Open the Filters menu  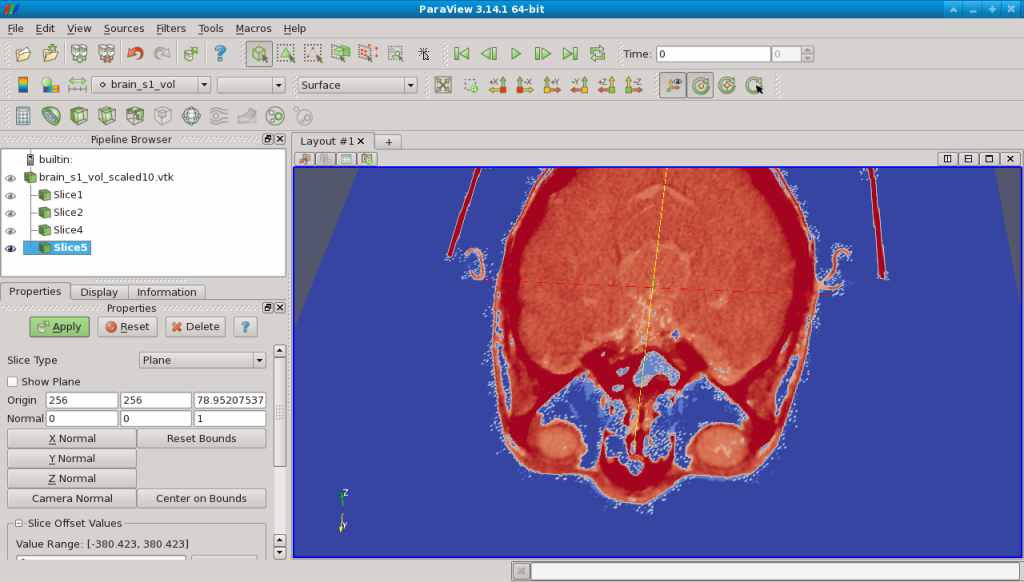[x=171, y=29]
